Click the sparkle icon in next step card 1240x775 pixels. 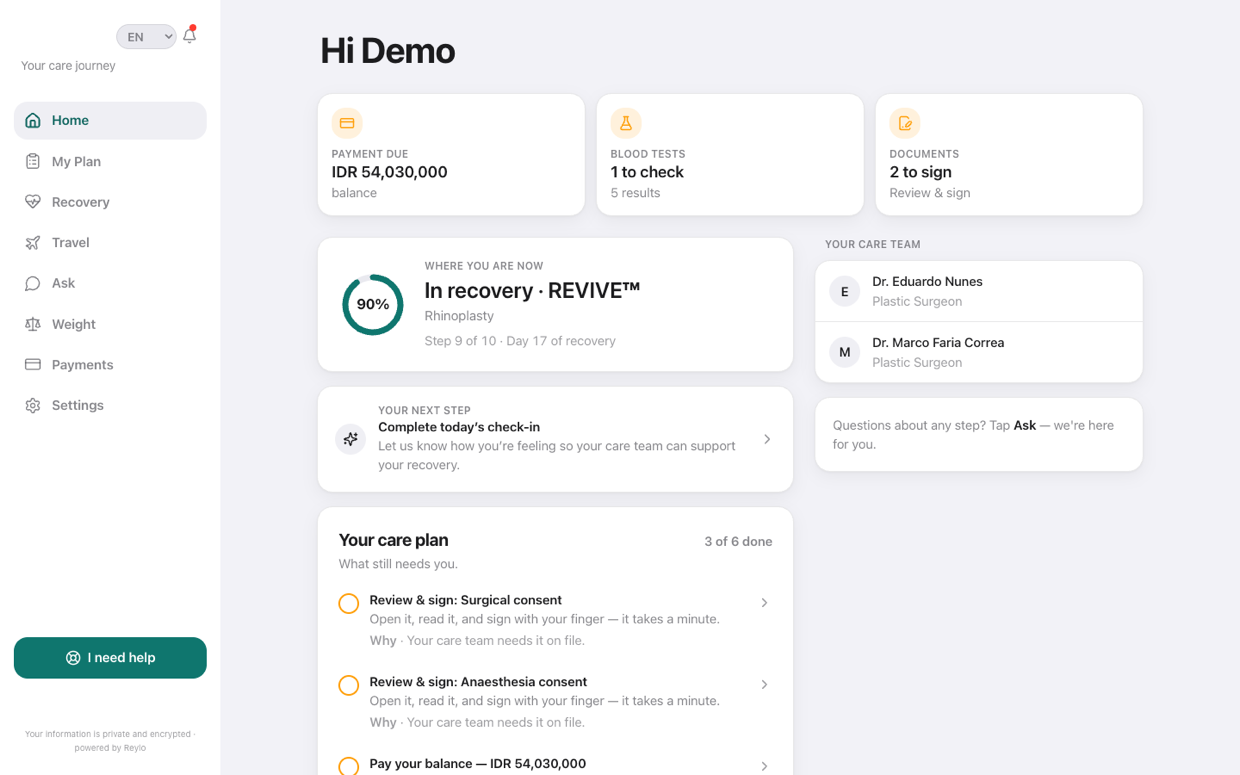pyautogui.click(x=350, y=439)
